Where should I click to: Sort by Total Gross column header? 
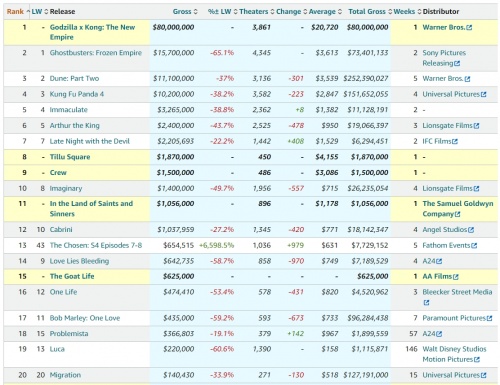(x=367, y=12)
